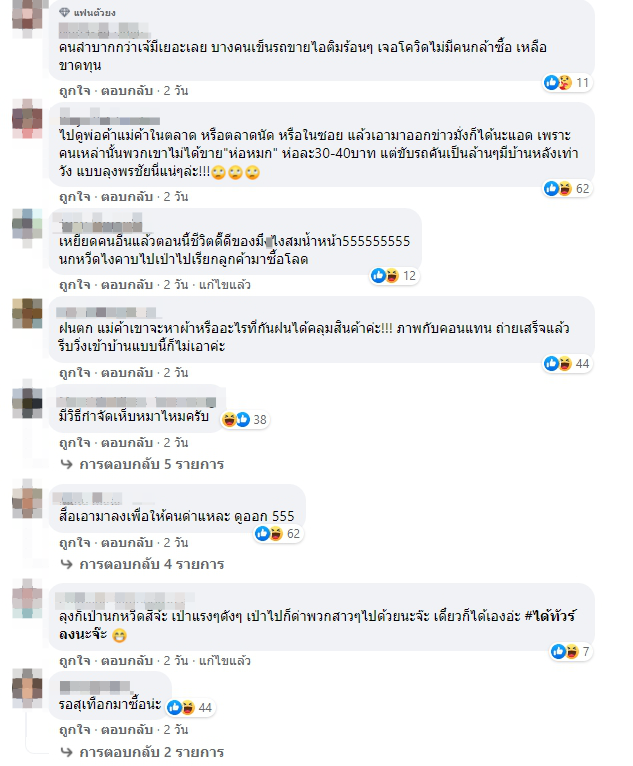Click the fan badge diamond icon
The width and height of the screenshot is (633, 766).
[x=64, y=13]
